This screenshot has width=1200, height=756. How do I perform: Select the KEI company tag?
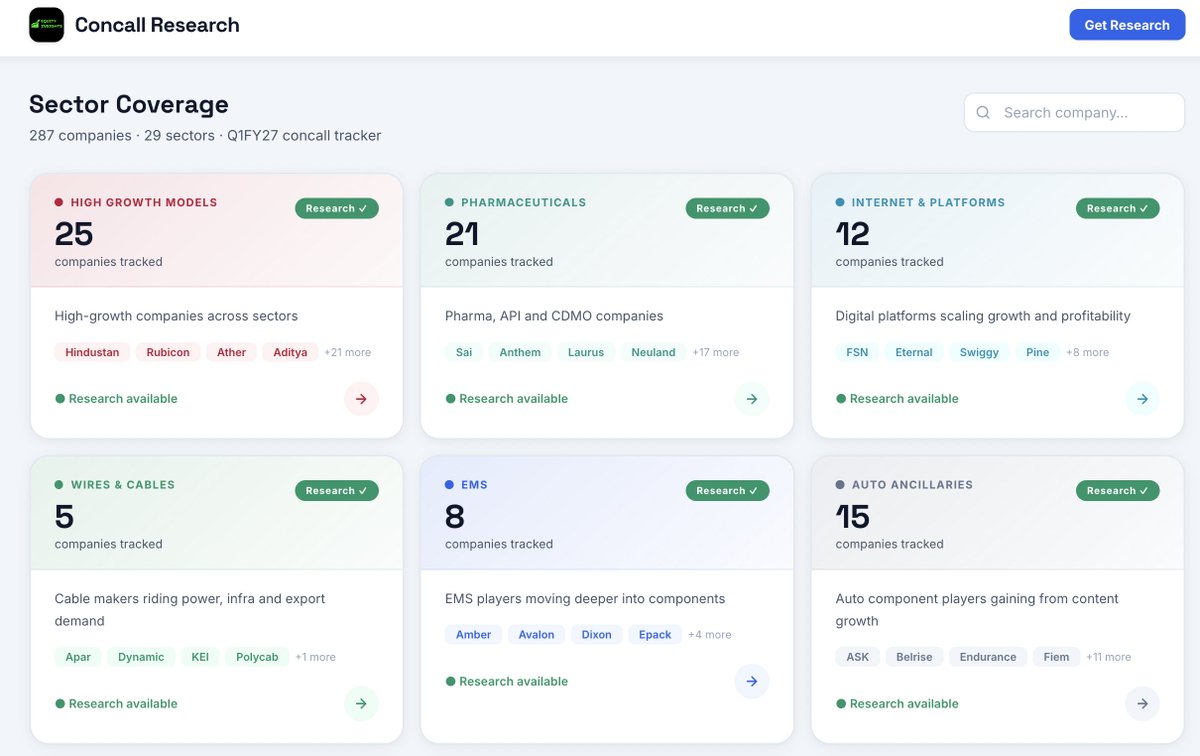pyautogui.click(x=200, y=657)
